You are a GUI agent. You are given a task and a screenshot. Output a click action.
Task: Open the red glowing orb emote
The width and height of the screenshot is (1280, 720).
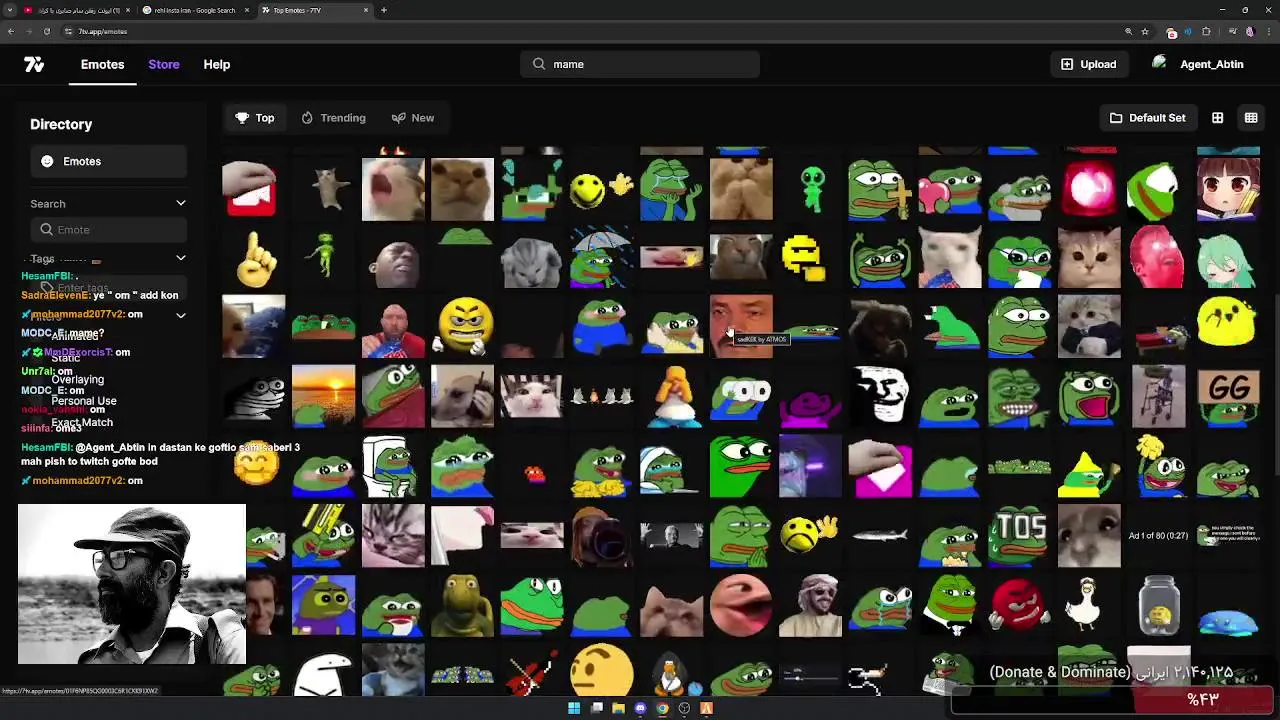pos(1088,188)
